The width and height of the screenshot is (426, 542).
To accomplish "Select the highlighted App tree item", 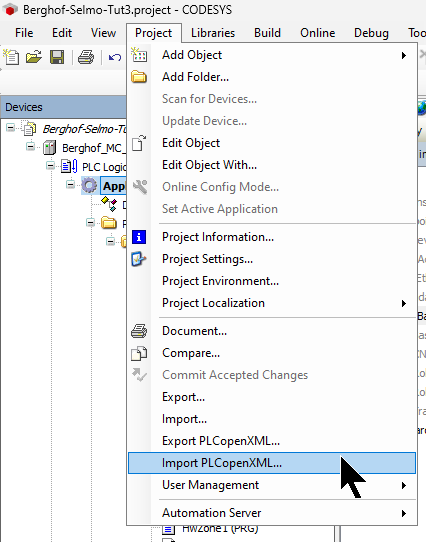I will point(113,186).
